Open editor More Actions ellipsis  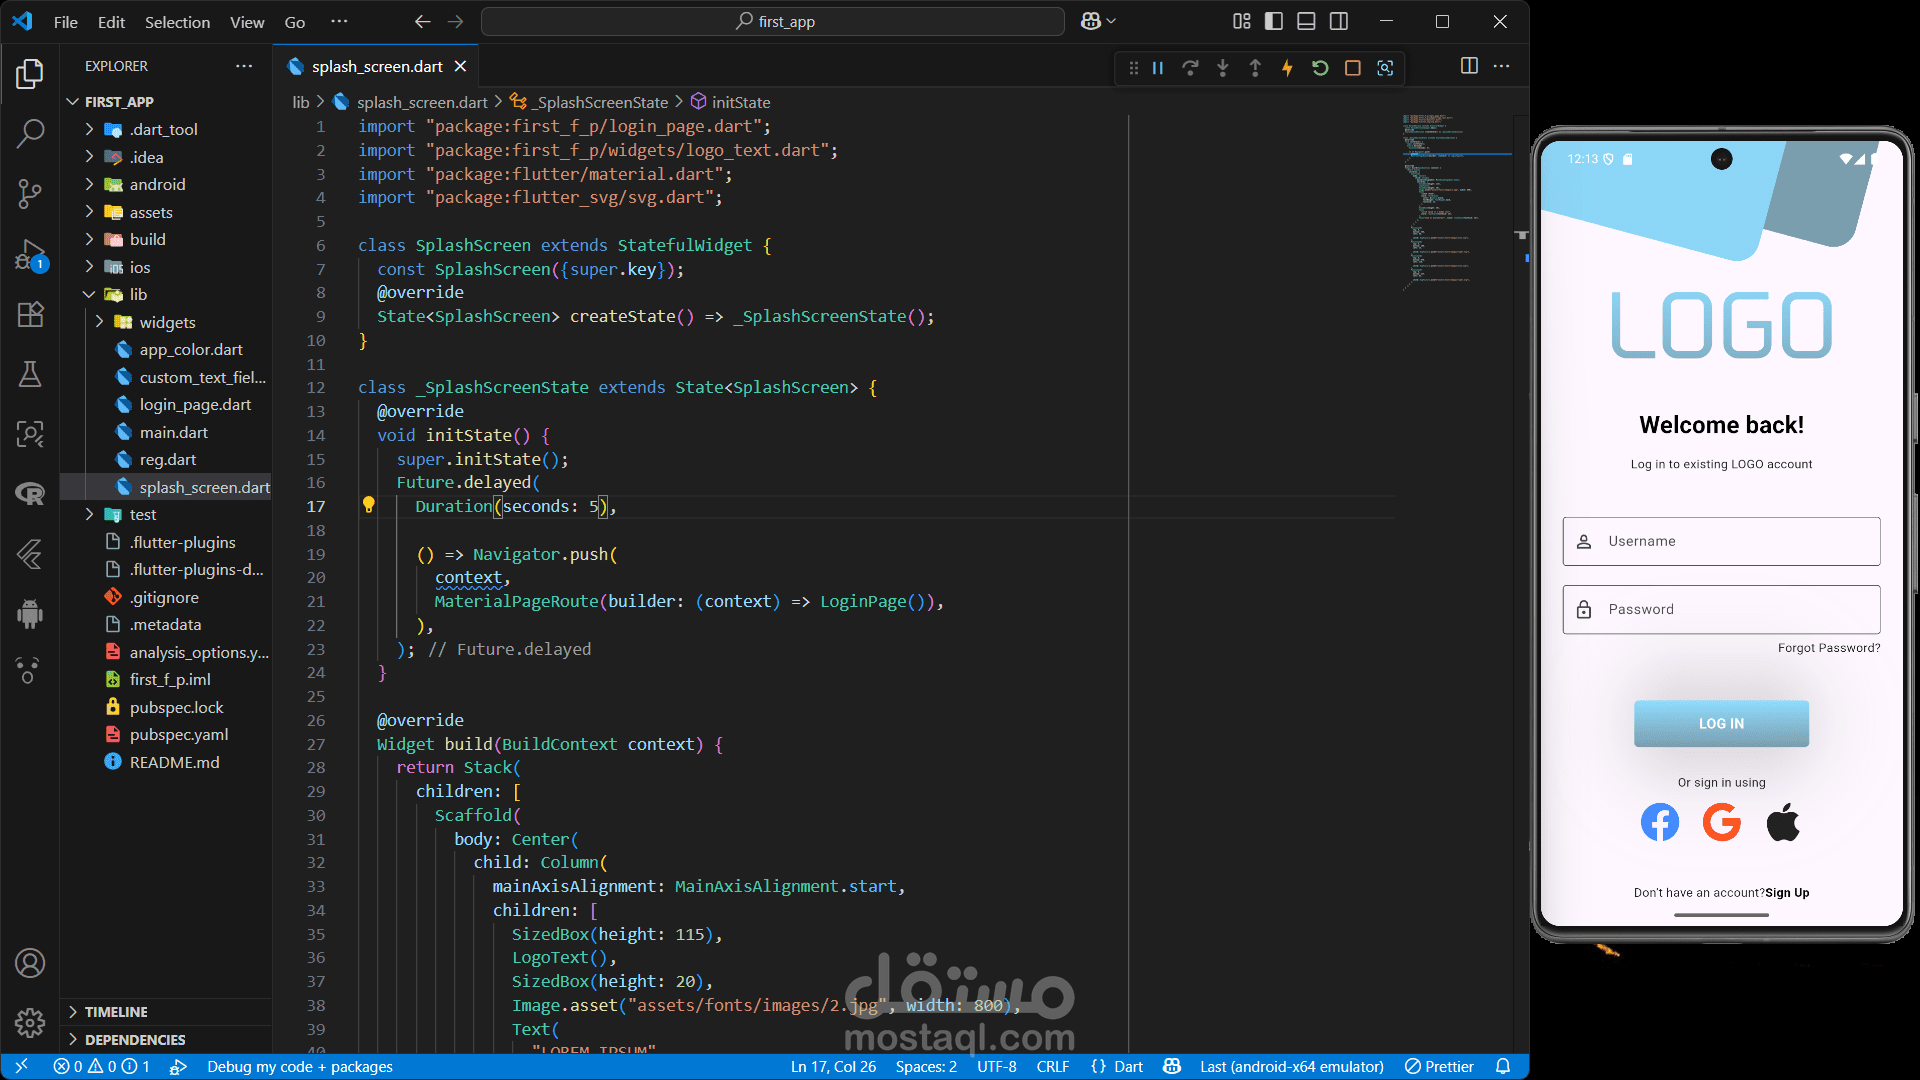pyautogui.click(x=1501, y=66)
